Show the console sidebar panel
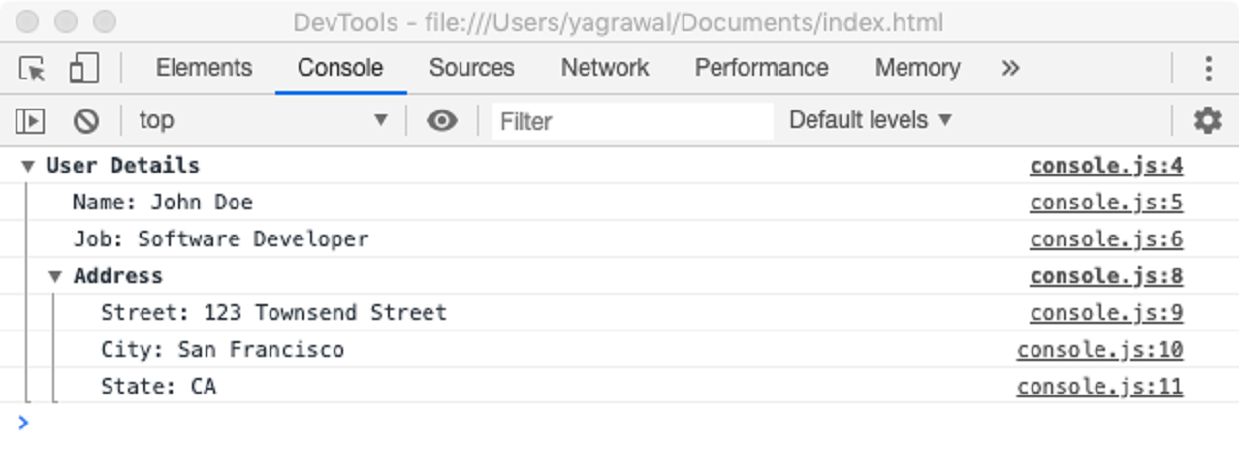The image size is (1239, 473). click(31, 121)
